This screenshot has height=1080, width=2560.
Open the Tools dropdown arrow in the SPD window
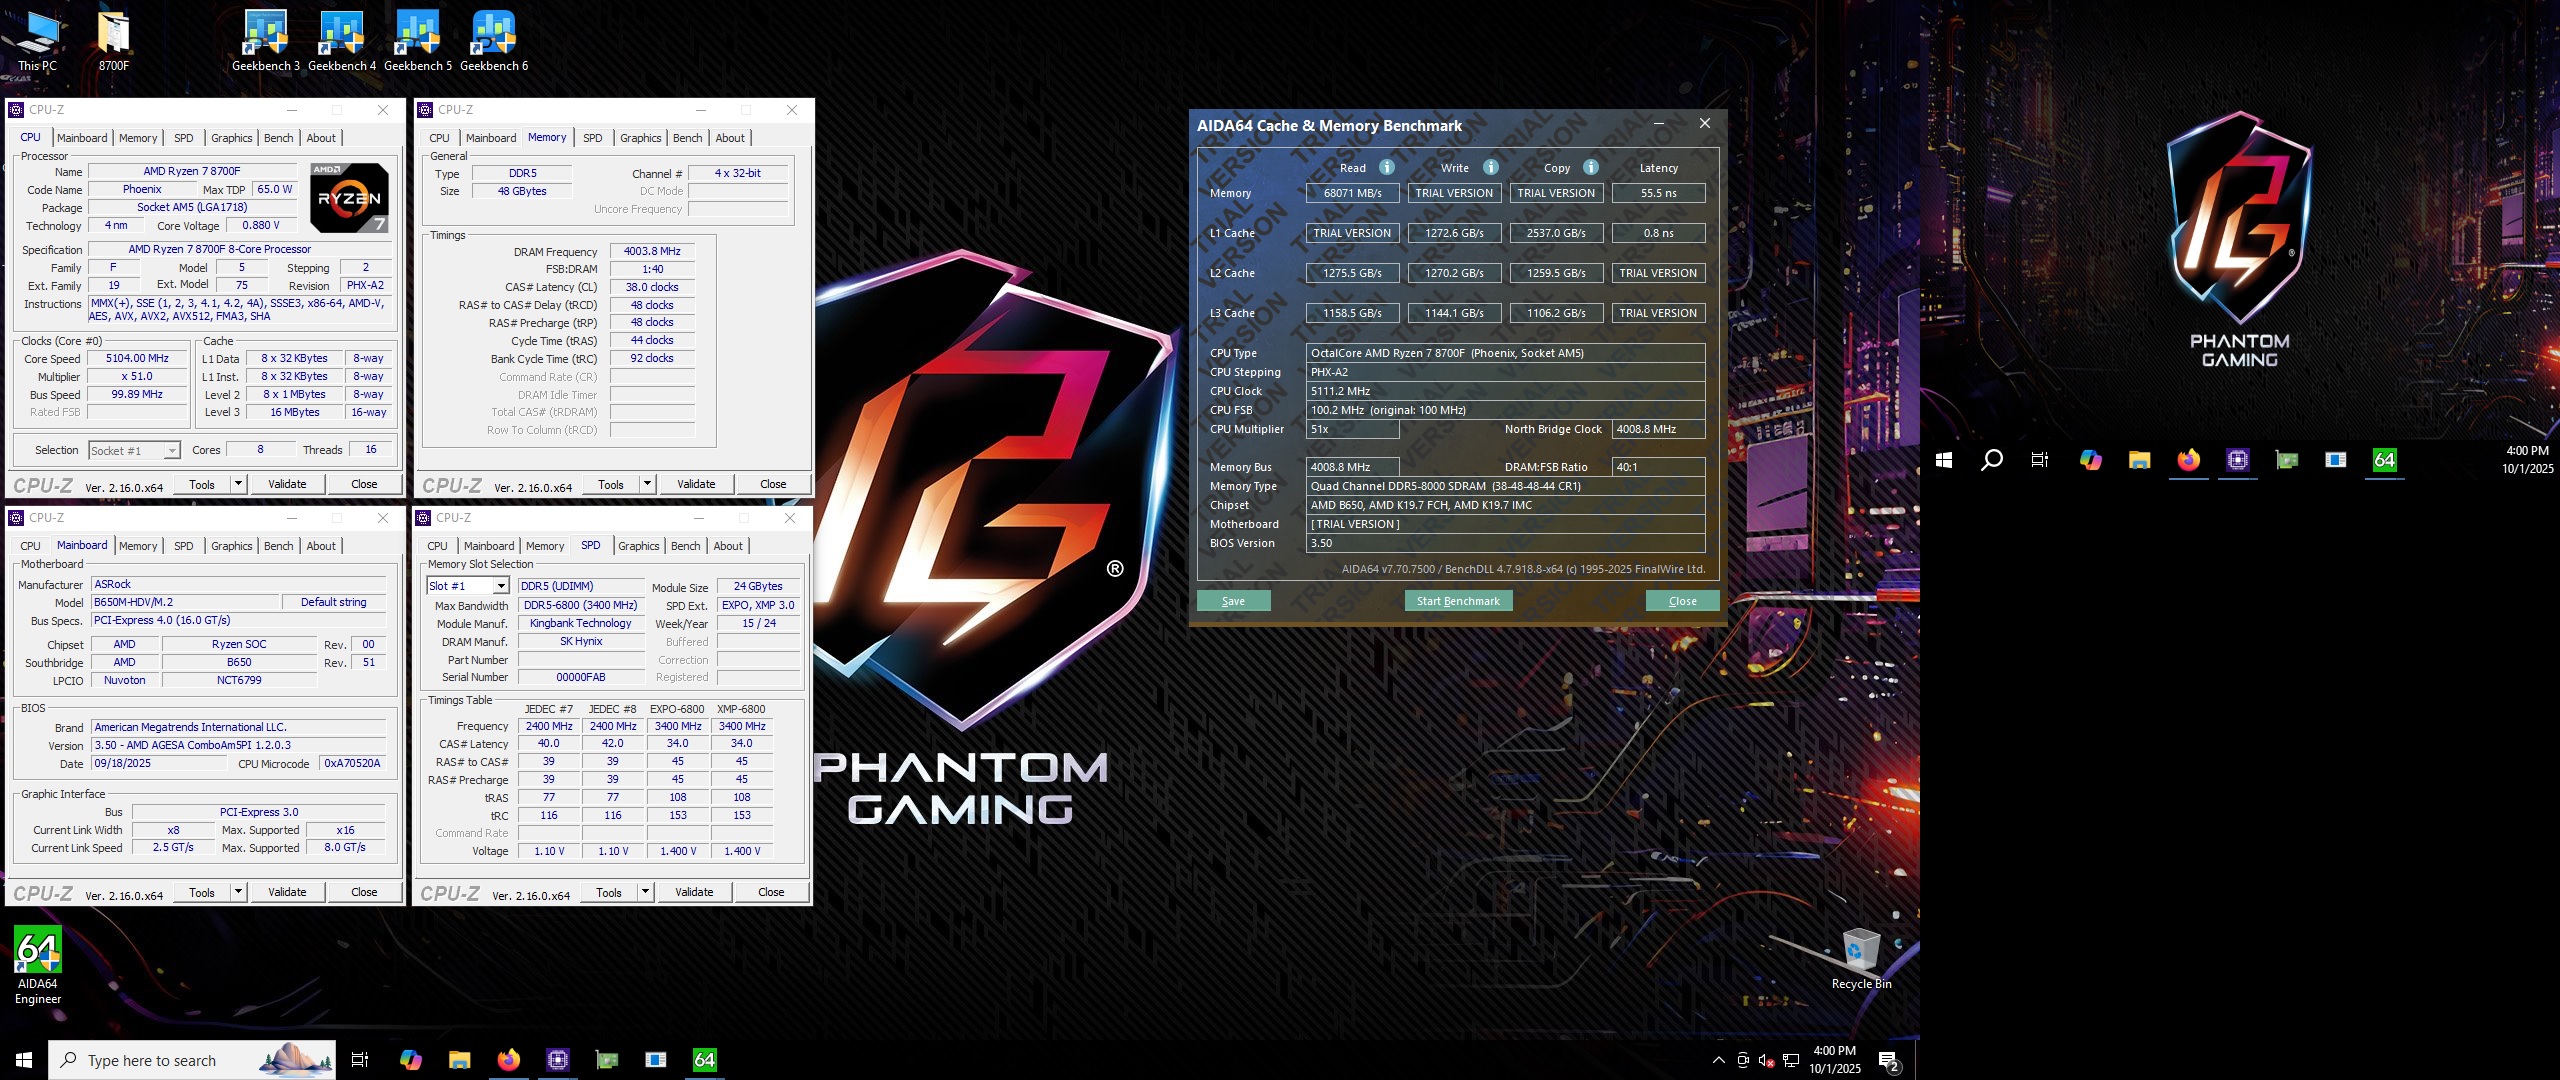[645, 892]
